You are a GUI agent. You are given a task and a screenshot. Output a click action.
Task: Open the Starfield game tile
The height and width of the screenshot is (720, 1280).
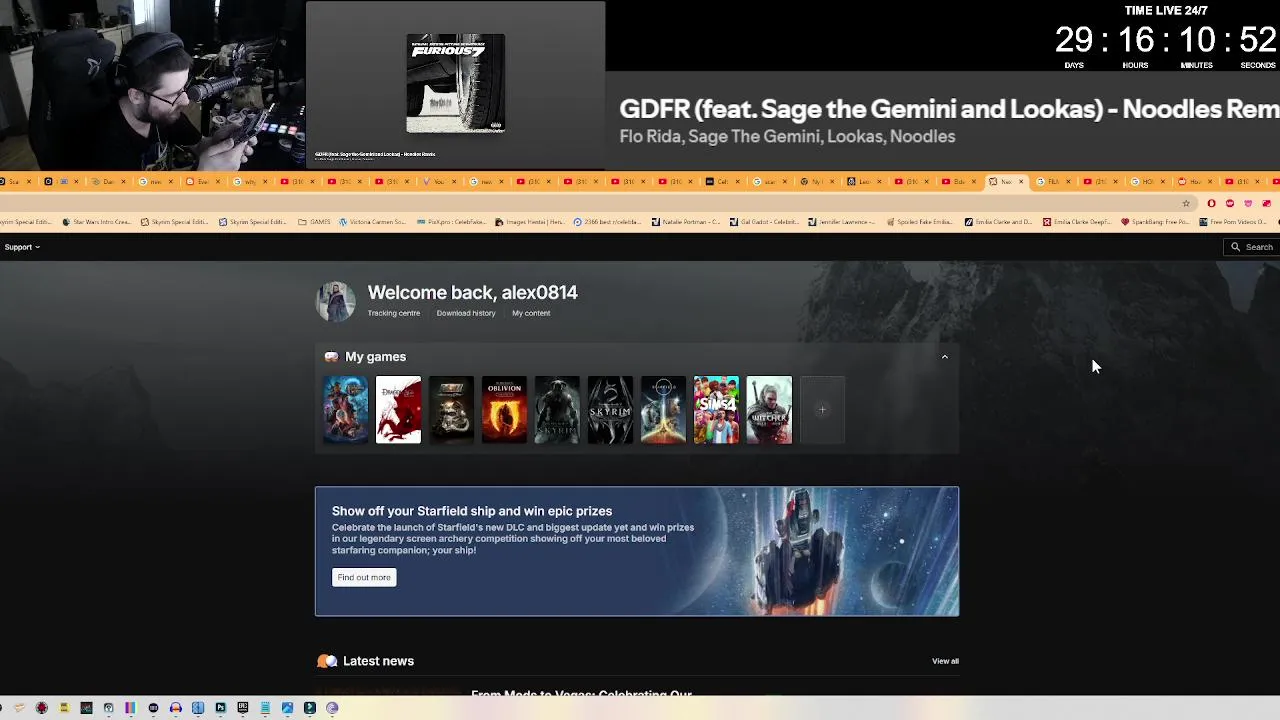coord(663,410)
